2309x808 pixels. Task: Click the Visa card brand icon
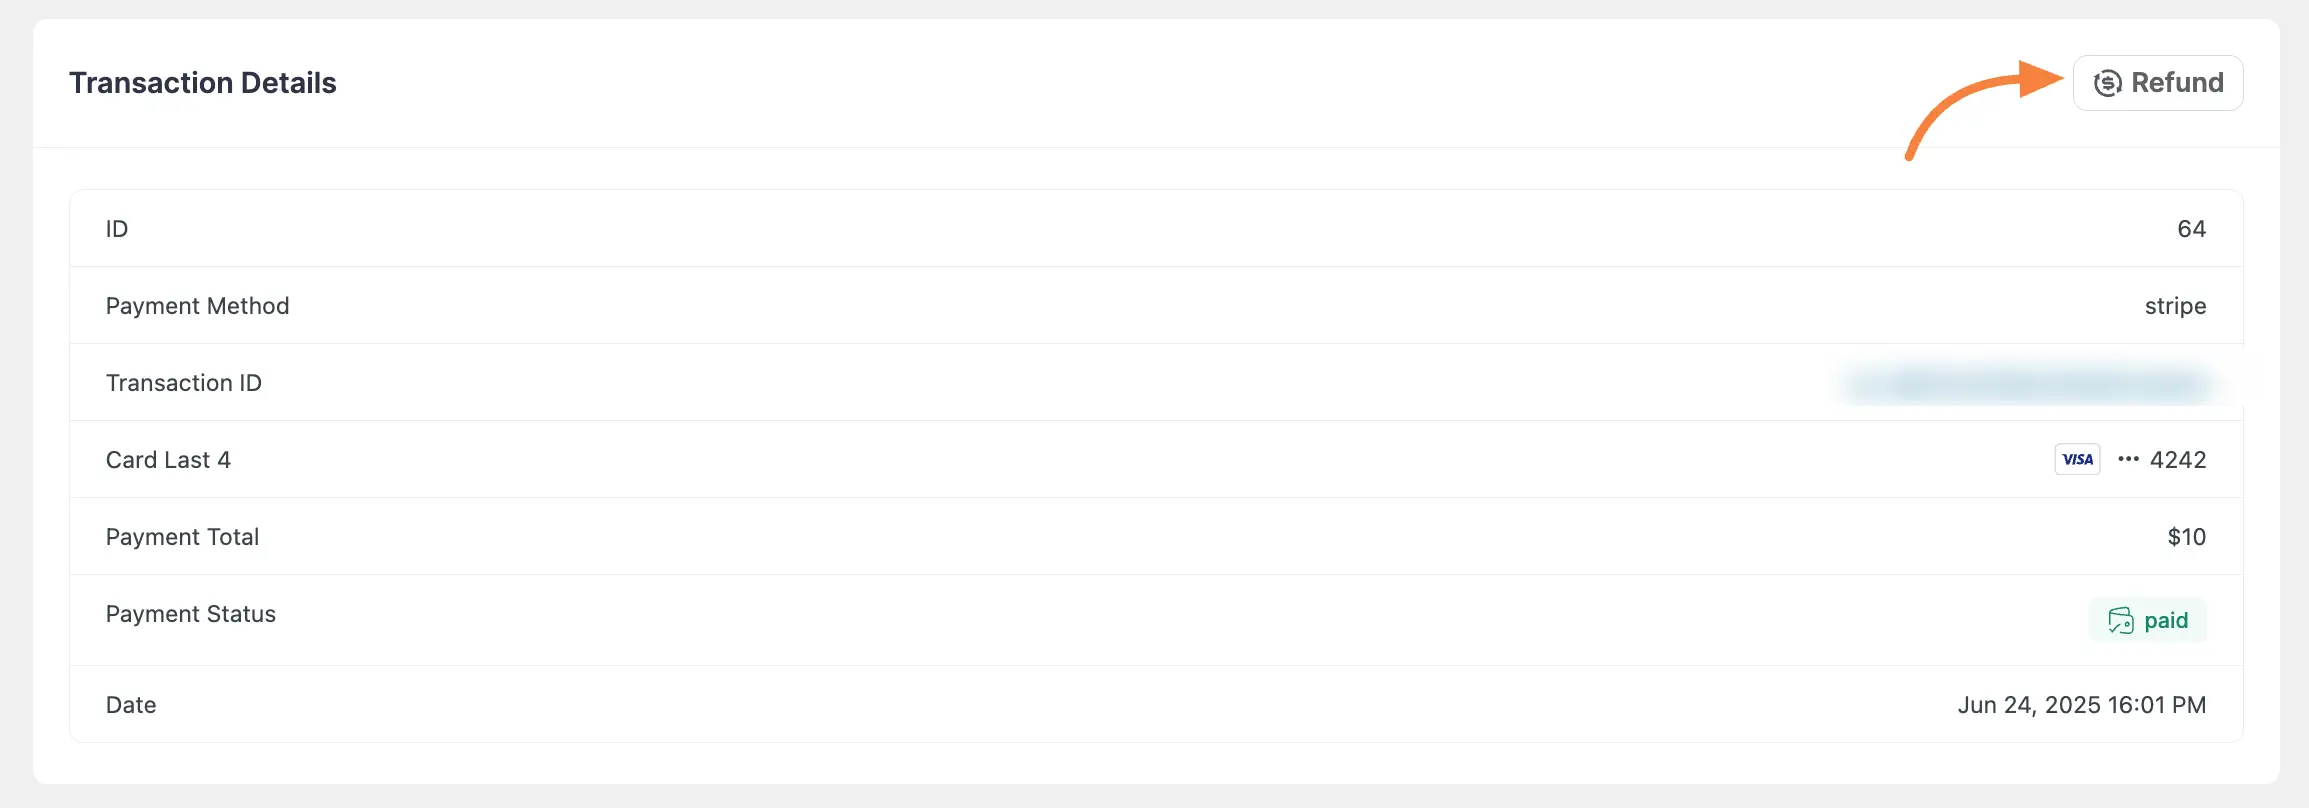coord(2077,459)
